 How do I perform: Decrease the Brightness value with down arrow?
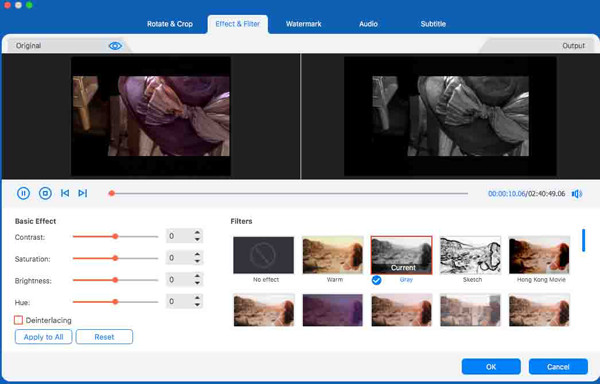click(197, 283)
